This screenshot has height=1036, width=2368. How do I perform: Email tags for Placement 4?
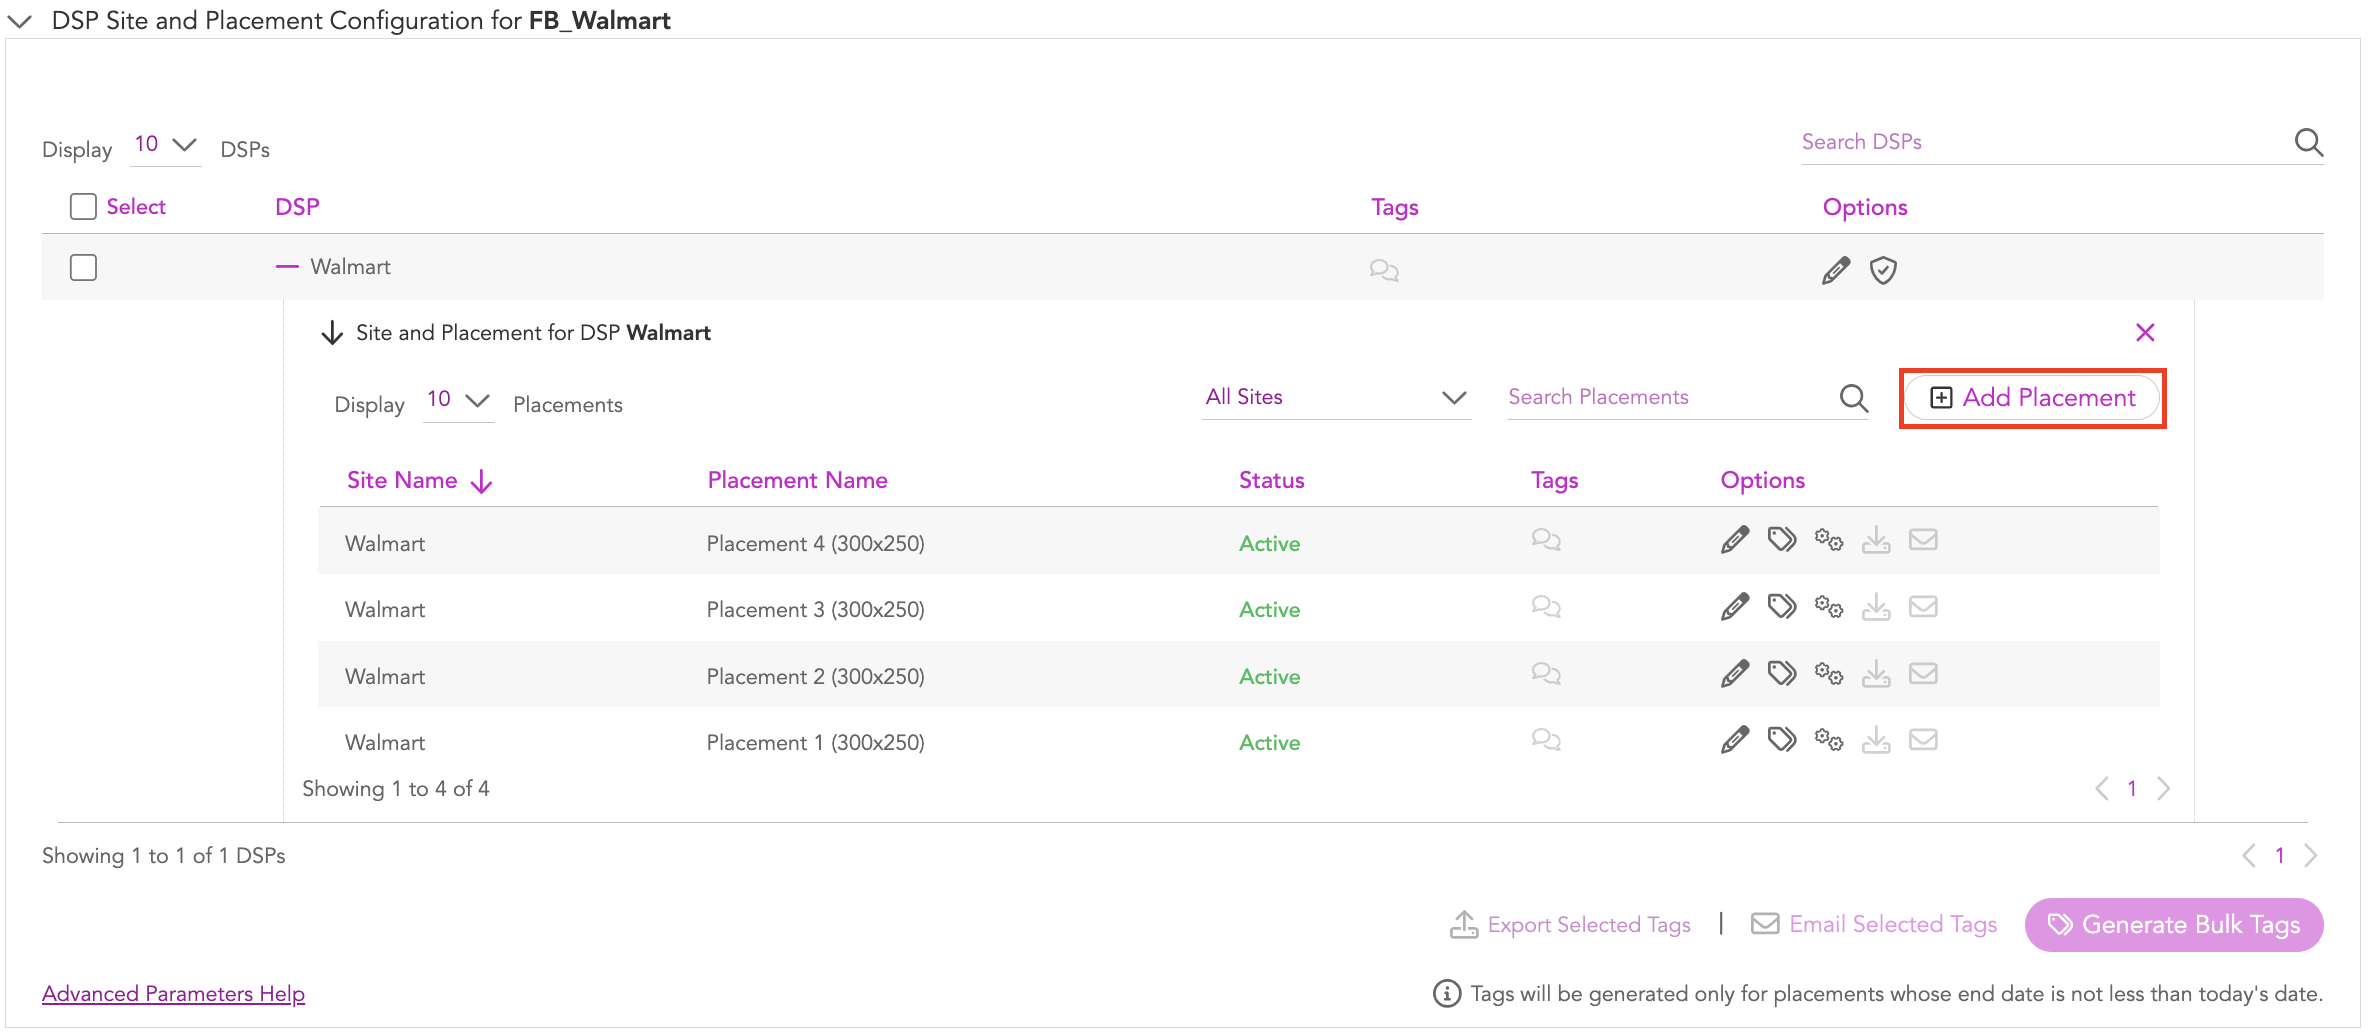click(x=1923, y=540)
